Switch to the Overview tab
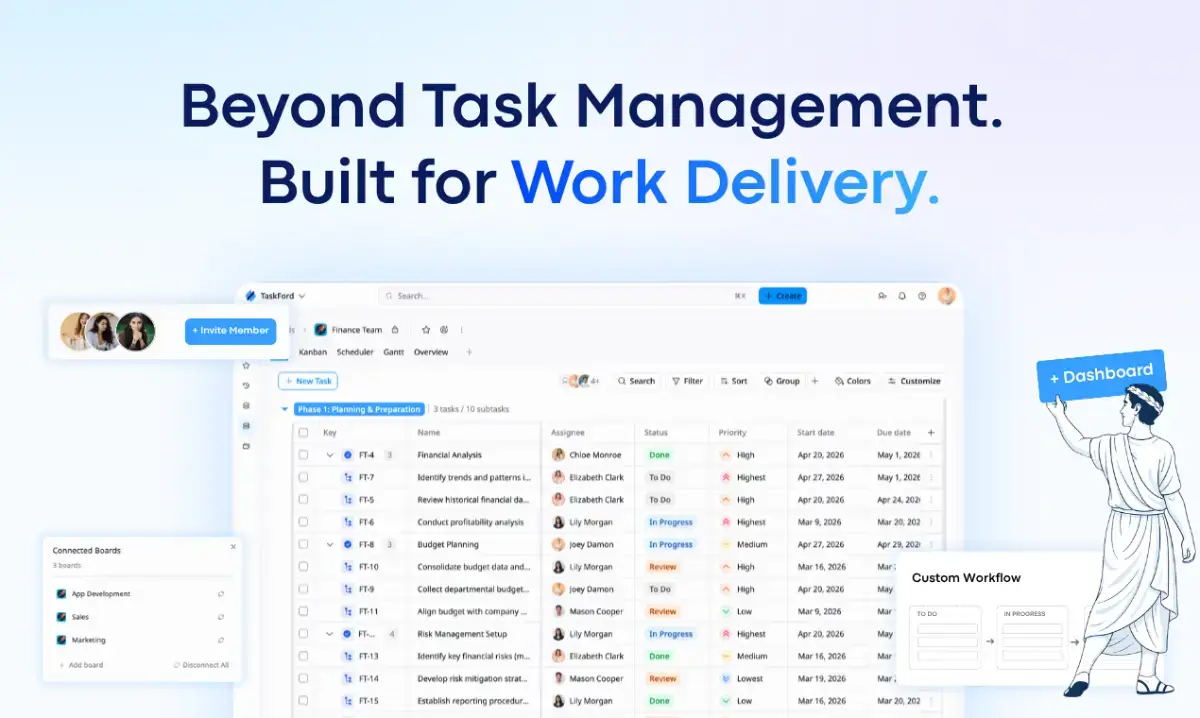 click(x=431, y=352)
